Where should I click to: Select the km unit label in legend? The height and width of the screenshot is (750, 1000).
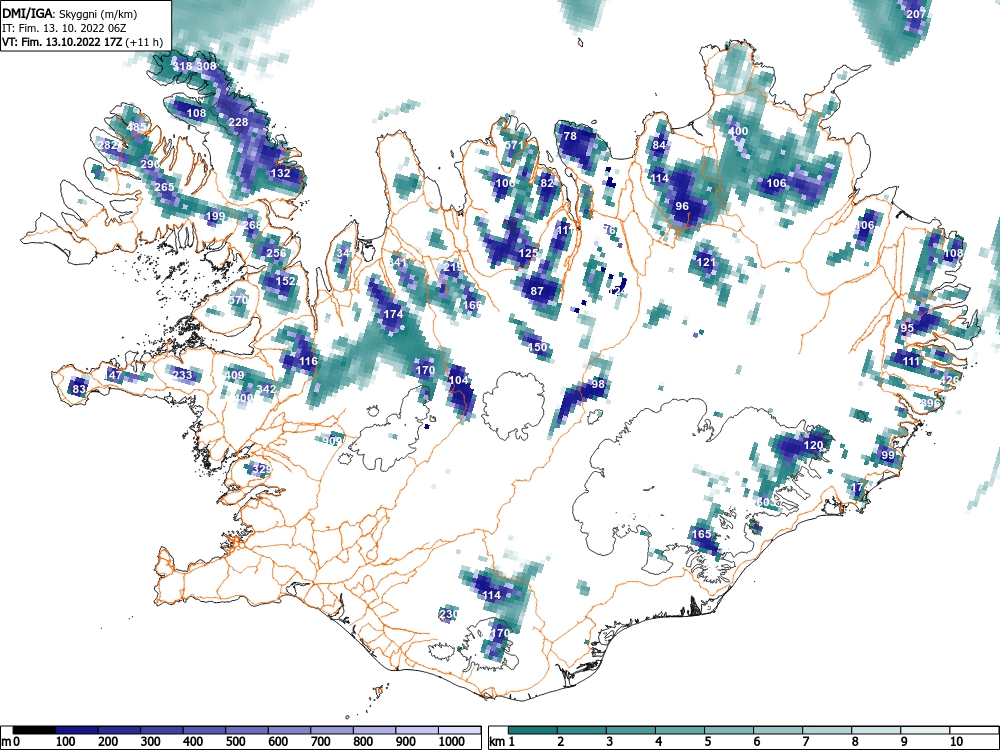coord(497,741)
